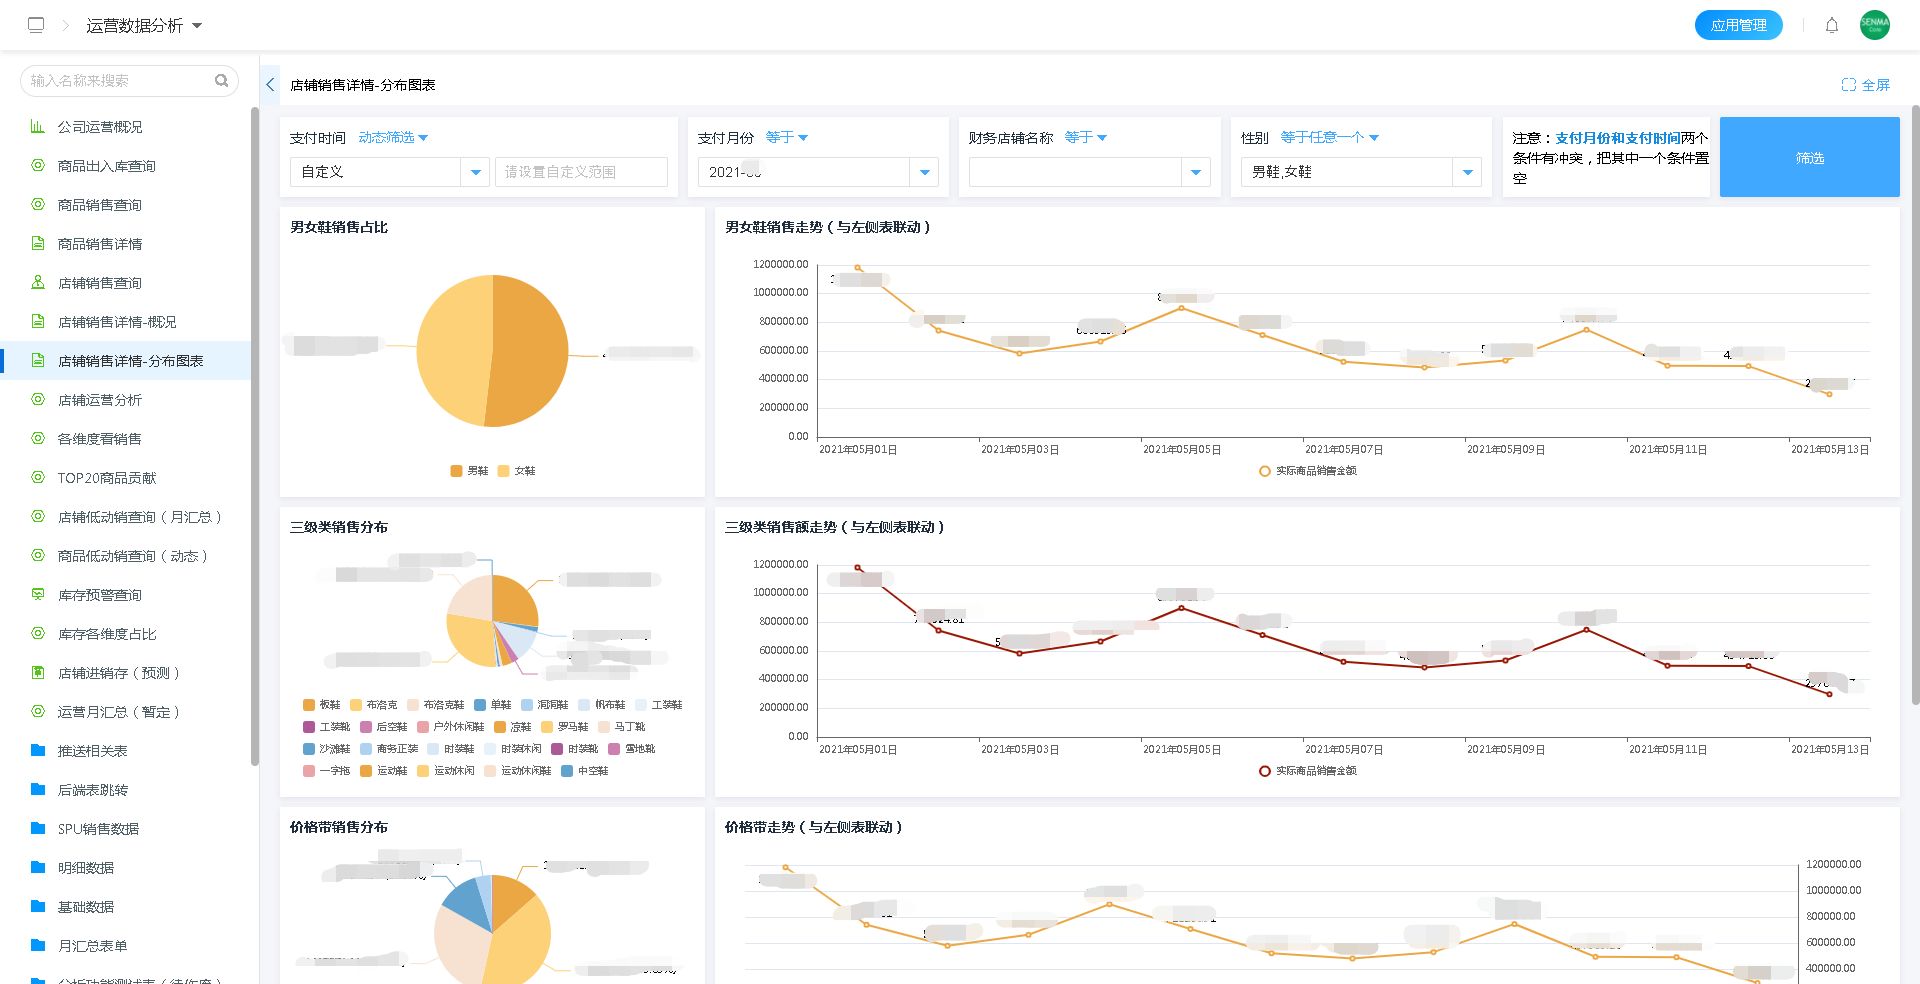The image size is (1920, 984).
Task: Click the workspace monitor icon at top left
Action: pos(36,25)
